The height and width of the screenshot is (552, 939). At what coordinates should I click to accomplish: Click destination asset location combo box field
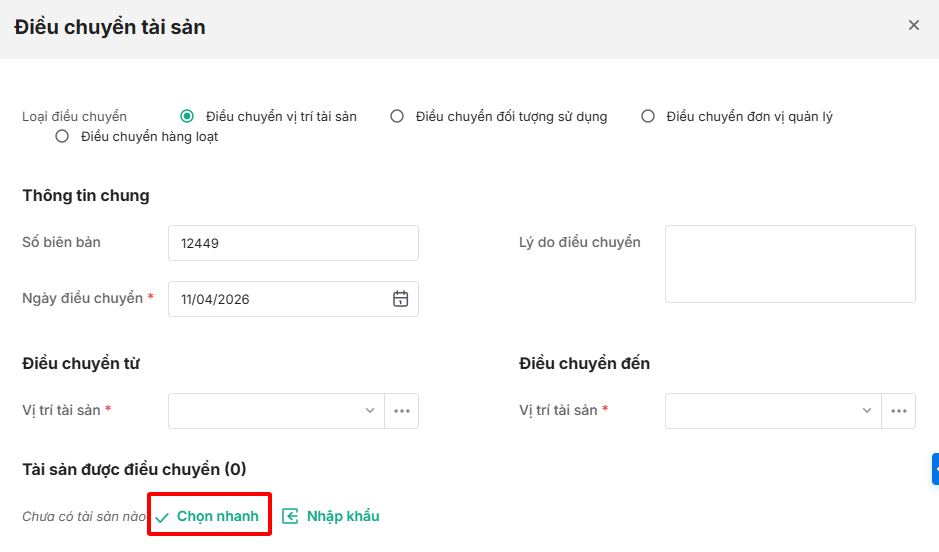760,411
